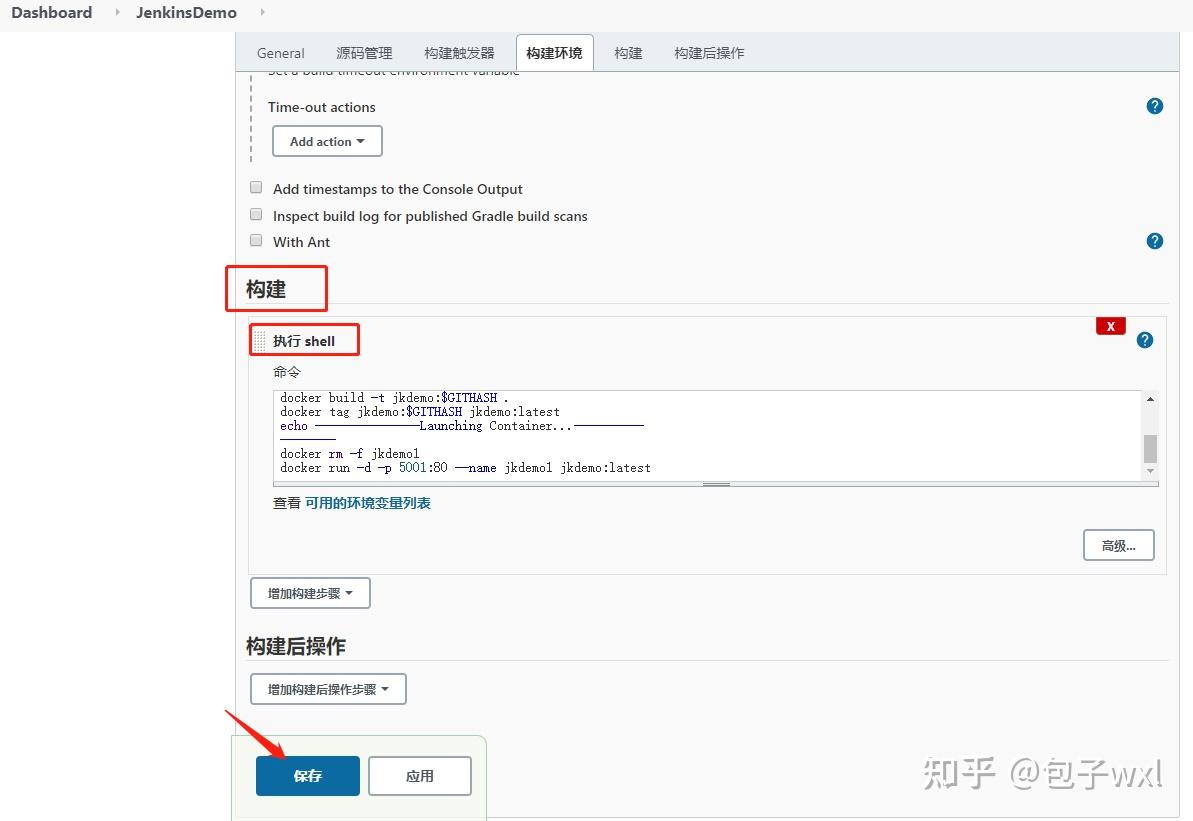Open the 构建触发器 tab
Viewport: 1193px width, 821px height.
coord(457,52)
